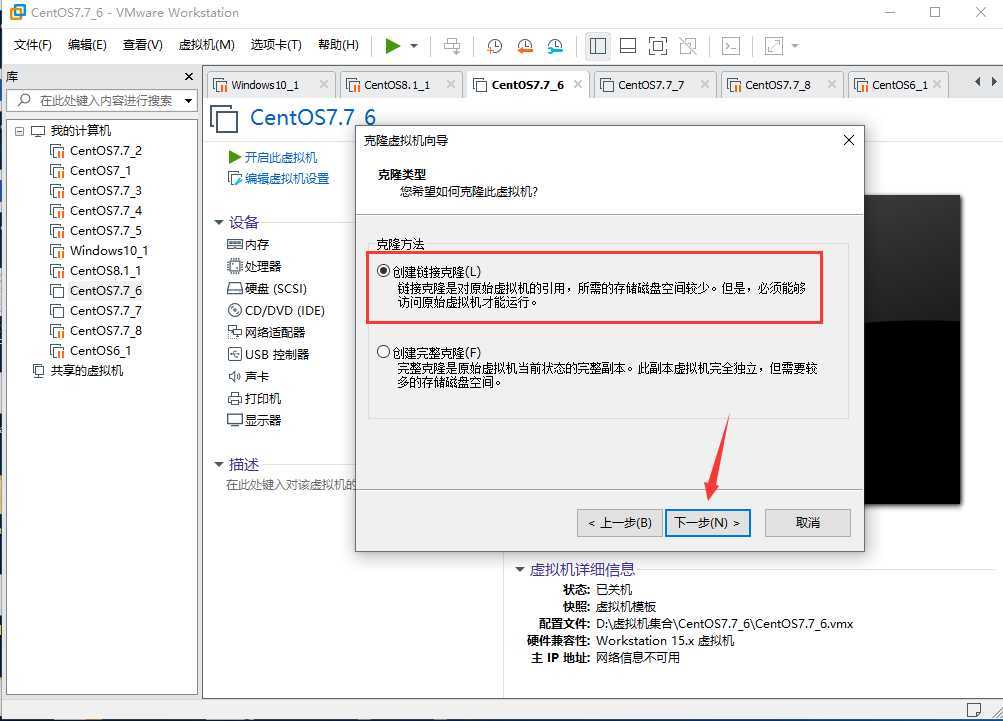This screenshot has width=1003, height=721.
Task: Close the CentOS7.7_6 tab
Action: [578, 84]
